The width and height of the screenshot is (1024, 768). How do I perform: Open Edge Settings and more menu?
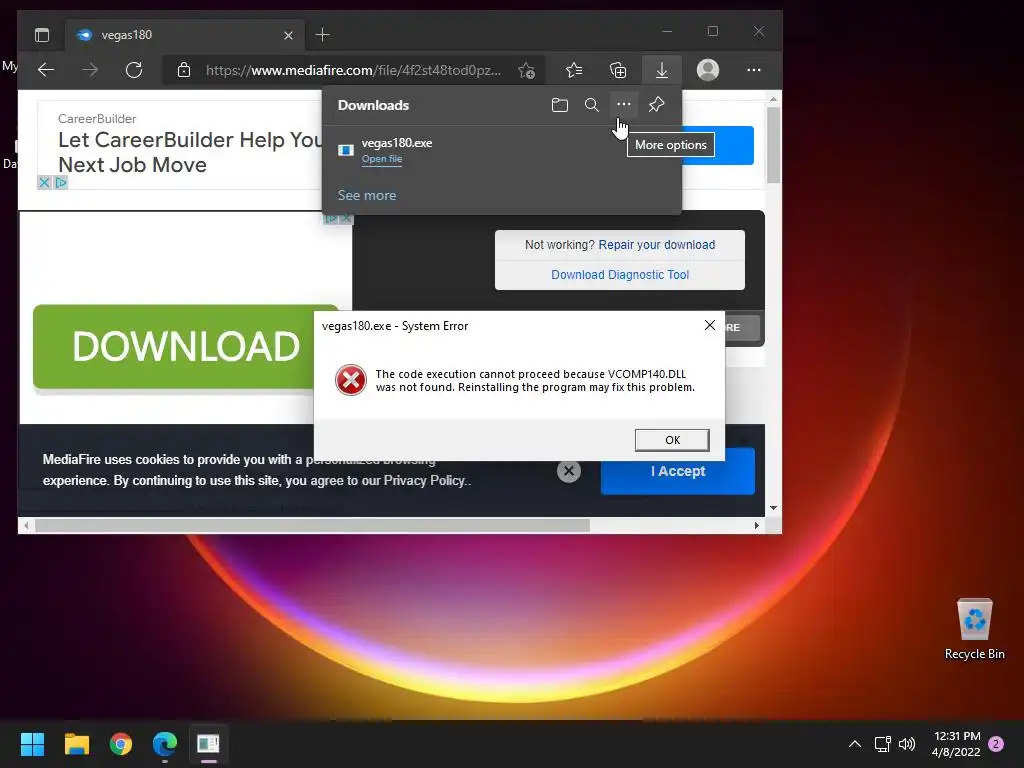click(x=754, y=70)
